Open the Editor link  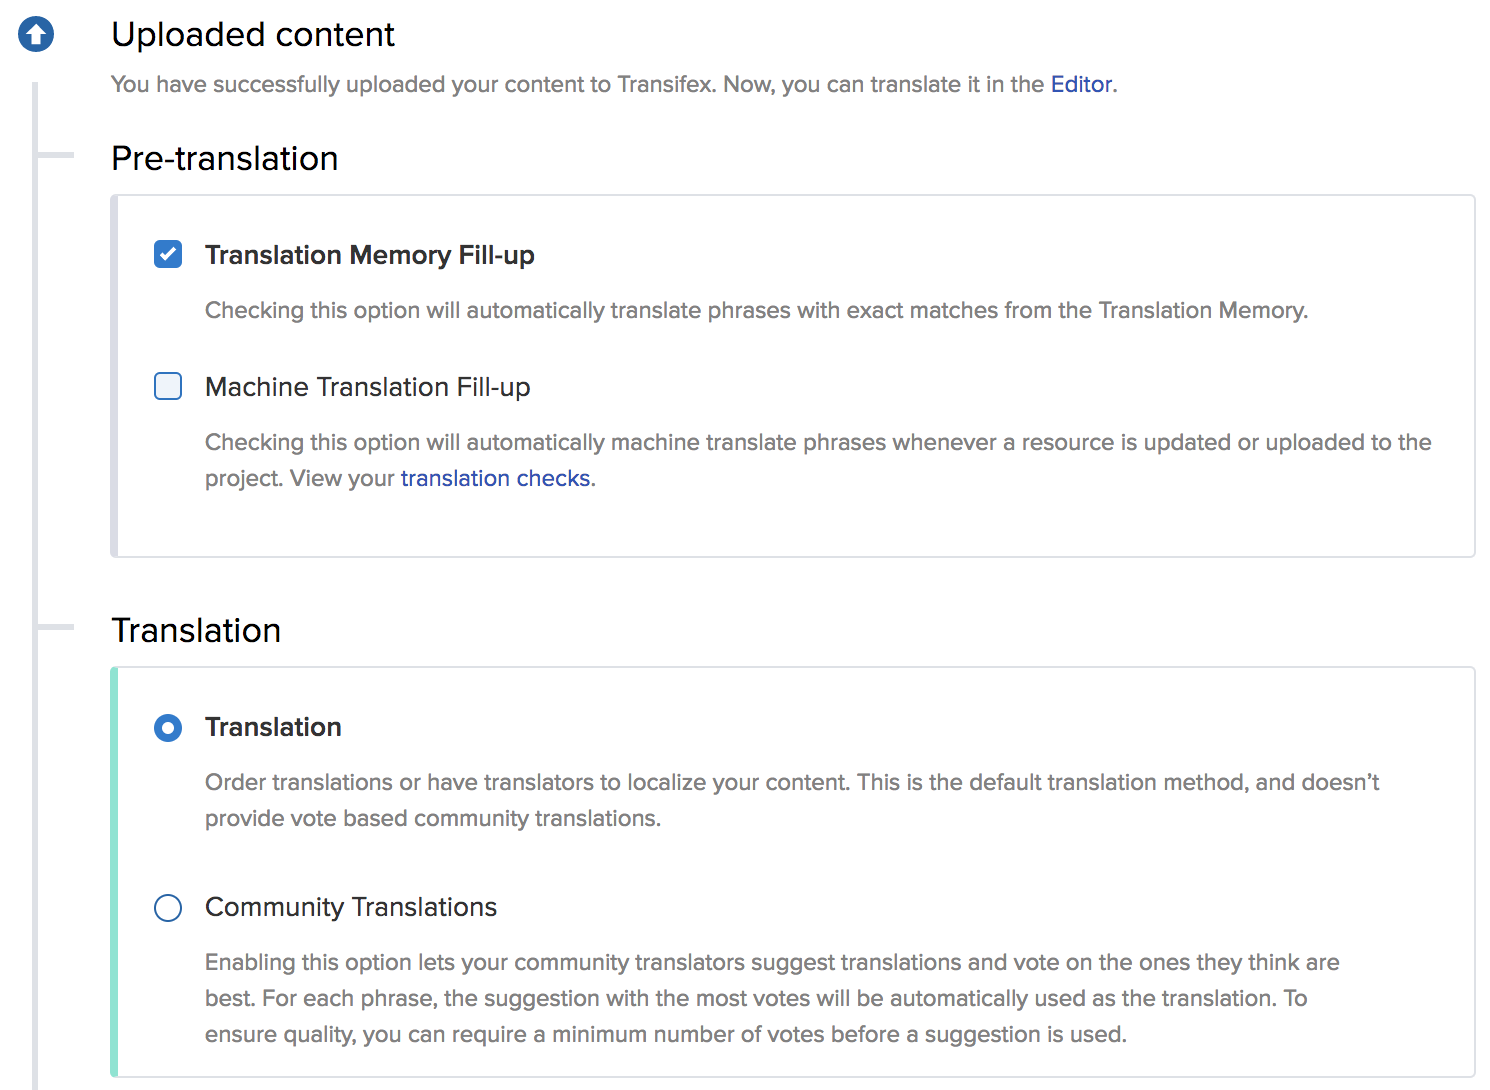(x=1081, y=84)
